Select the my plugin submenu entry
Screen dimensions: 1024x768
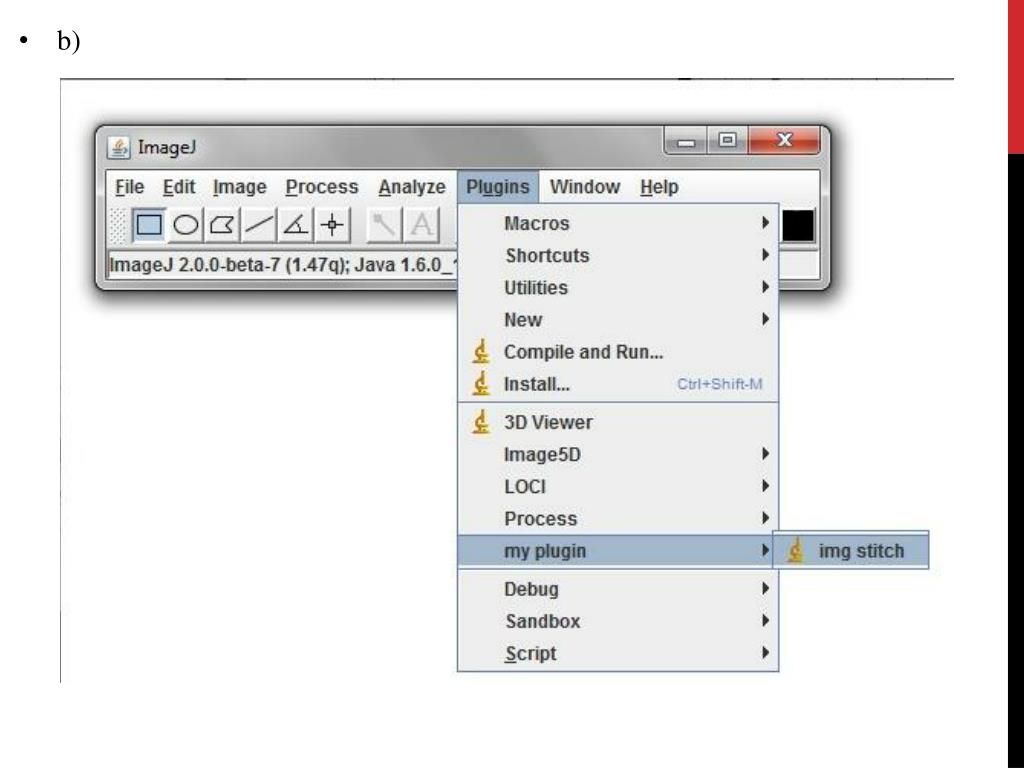pos(618,551)
